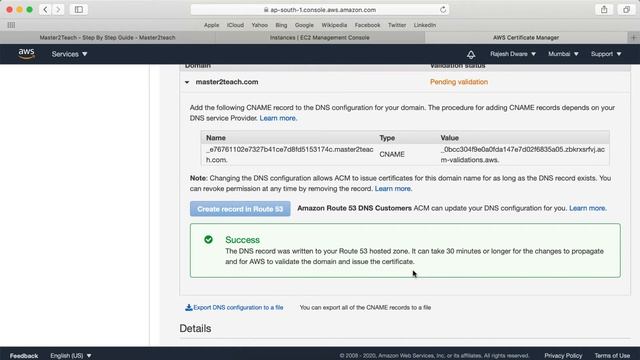Add a new tab with plus button
Screen dimensions: 640x360
tap(633, 38)
